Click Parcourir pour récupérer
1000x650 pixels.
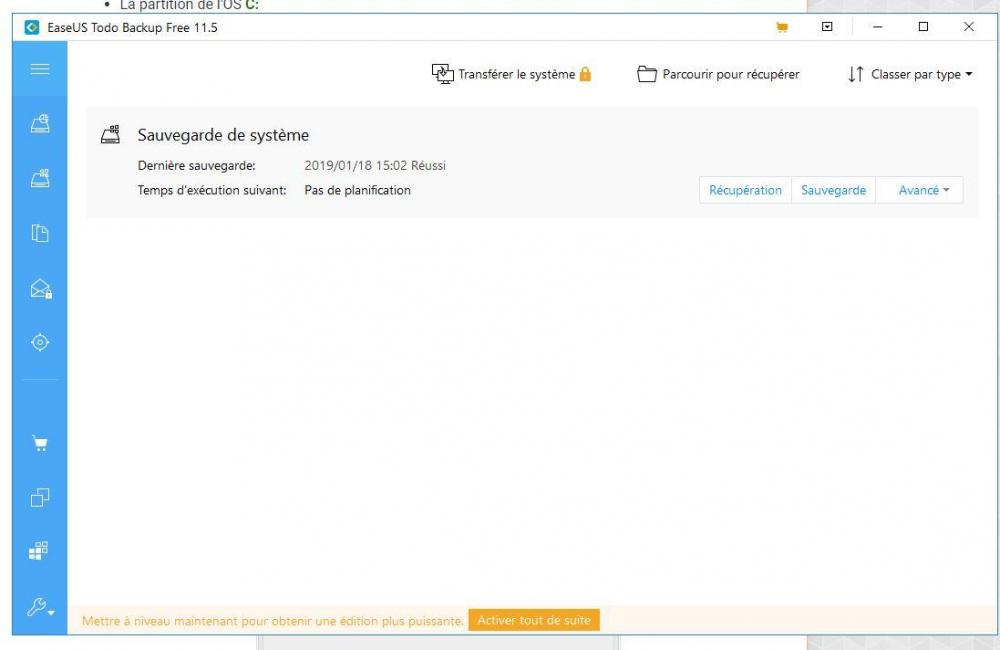tap(718, 74)
